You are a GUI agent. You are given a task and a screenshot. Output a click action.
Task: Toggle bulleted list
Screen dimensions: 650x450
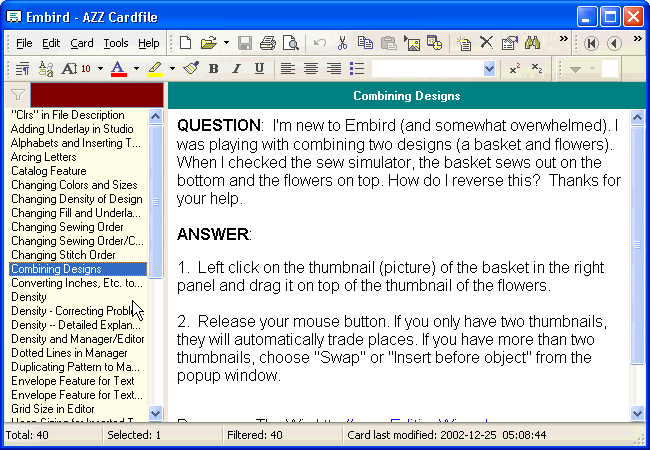pyautogui.click(x=357, y=69)
